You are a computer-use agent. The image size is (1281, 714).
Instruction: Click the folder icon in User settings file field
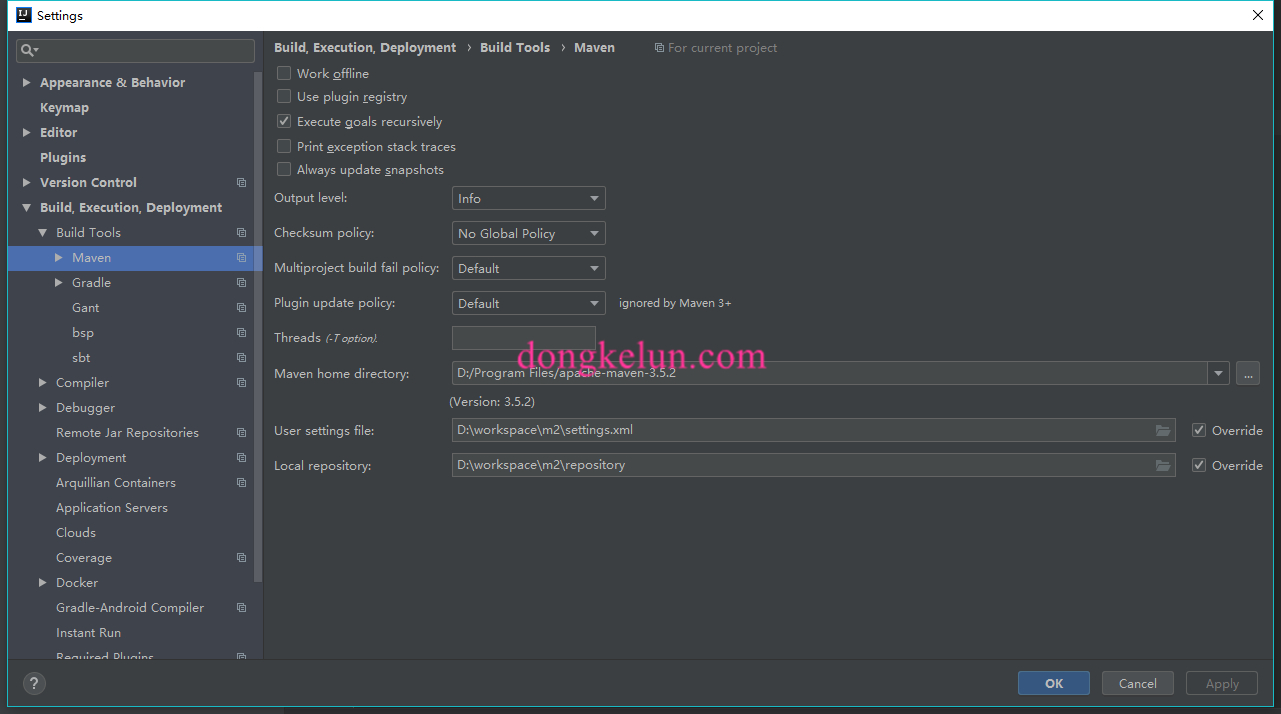(1163, 431)
